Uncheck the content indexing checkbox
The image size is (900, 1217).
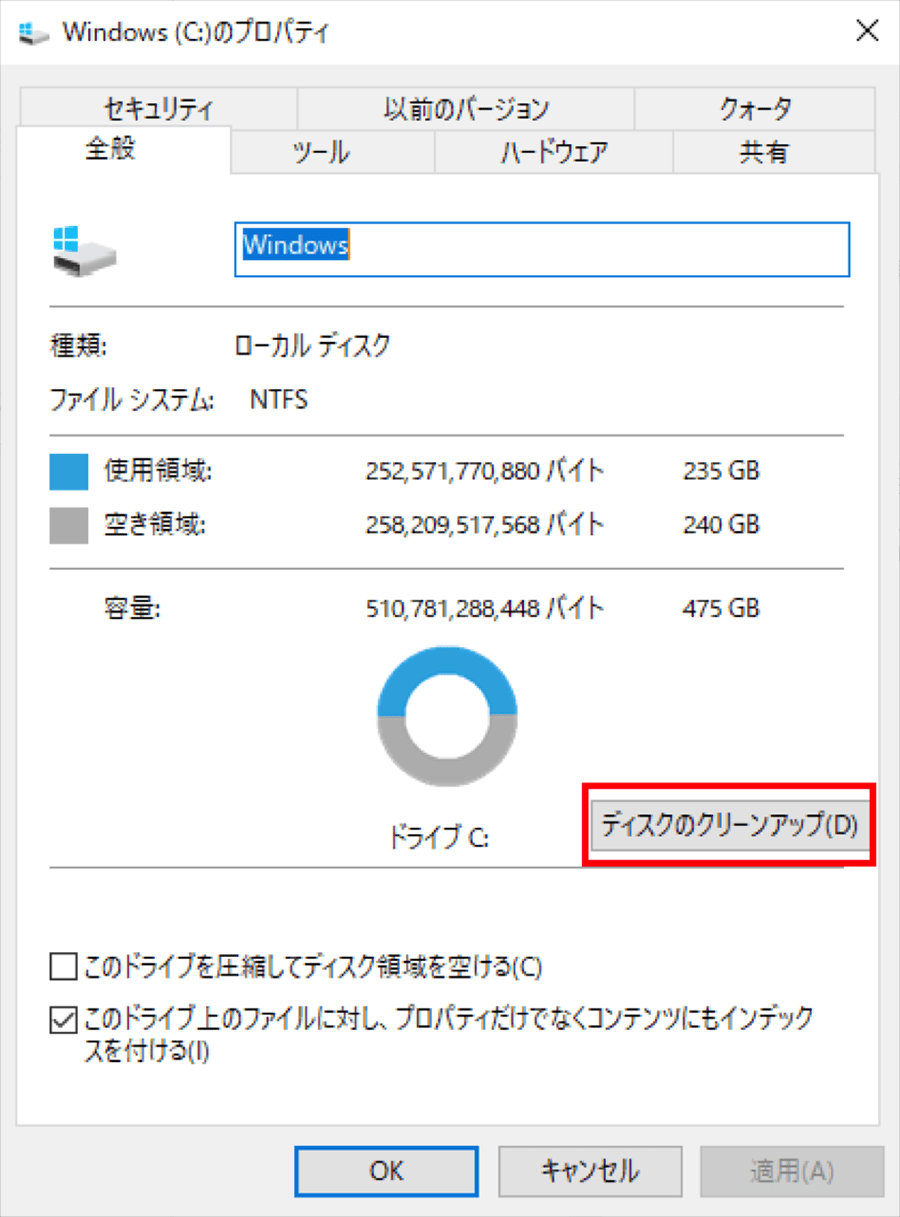(x=63, y=1019)
